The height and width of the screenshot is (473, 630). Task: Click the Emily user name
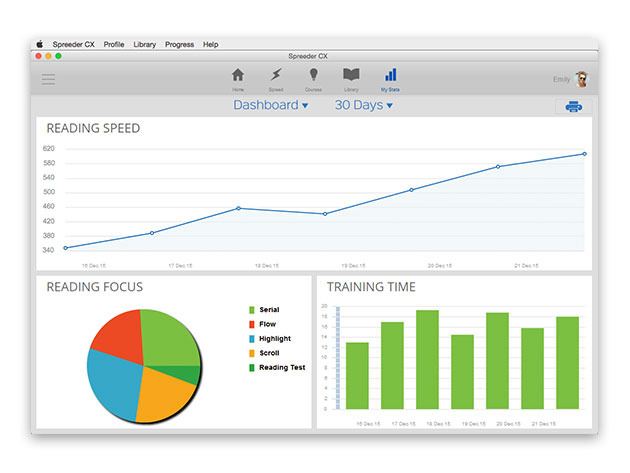pyautogui.click(x=561, y=79)
